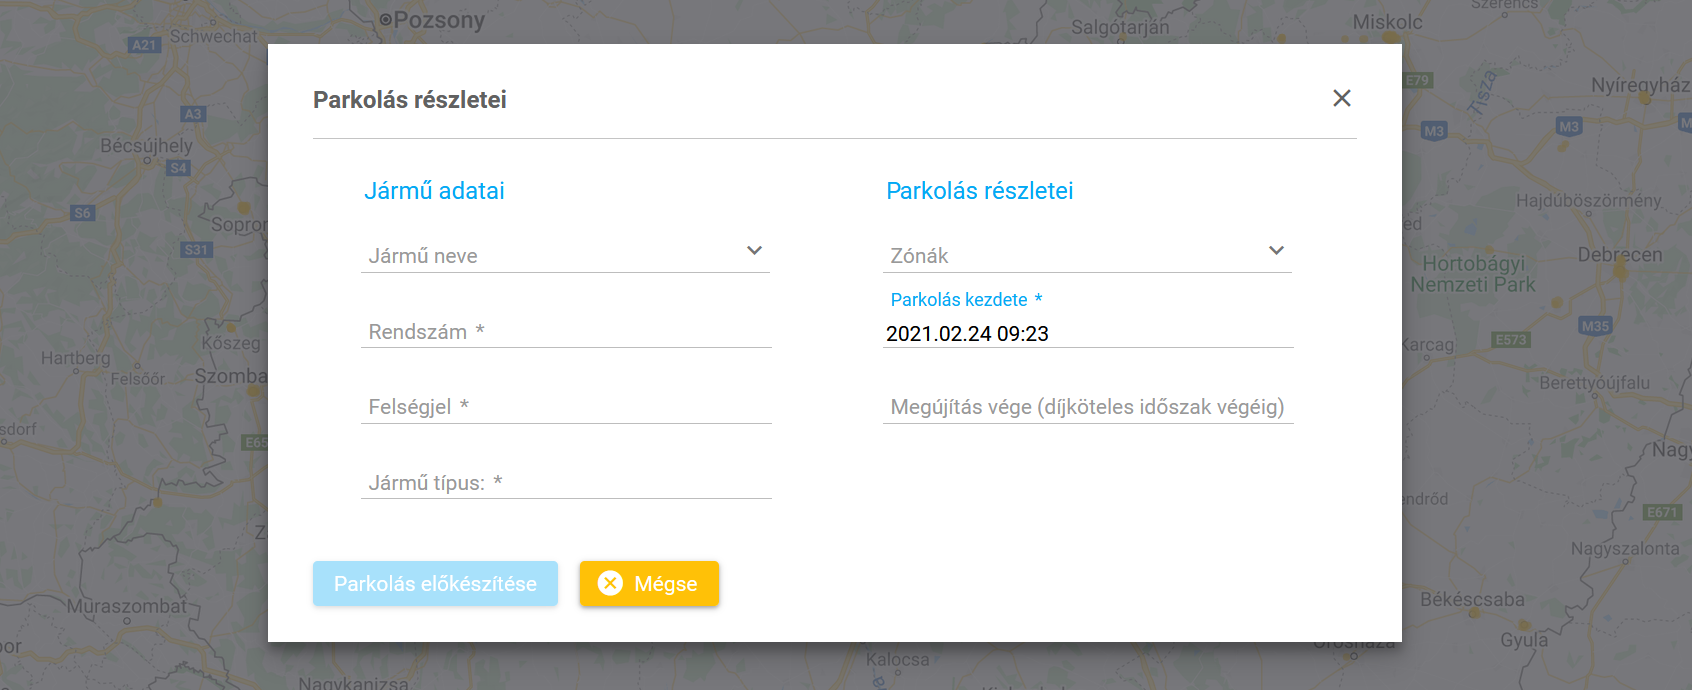Focus the Rendszám input field
Viewport: 1692px width, 690px height.
tap(566, 332)
